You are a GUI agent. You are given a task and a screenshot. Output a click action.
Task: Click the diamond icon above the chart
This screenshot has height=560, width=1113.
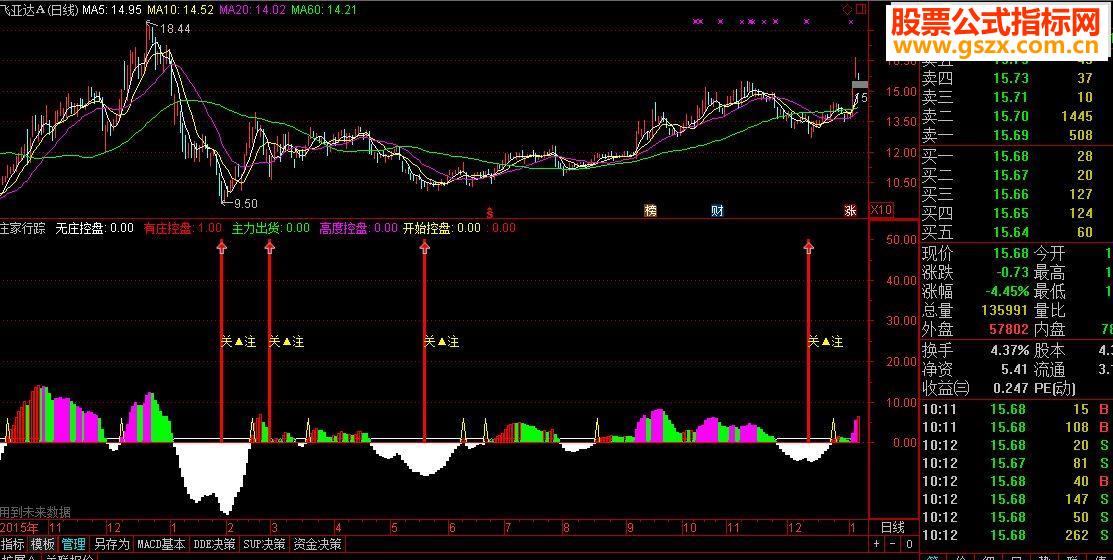coord(846,9)
